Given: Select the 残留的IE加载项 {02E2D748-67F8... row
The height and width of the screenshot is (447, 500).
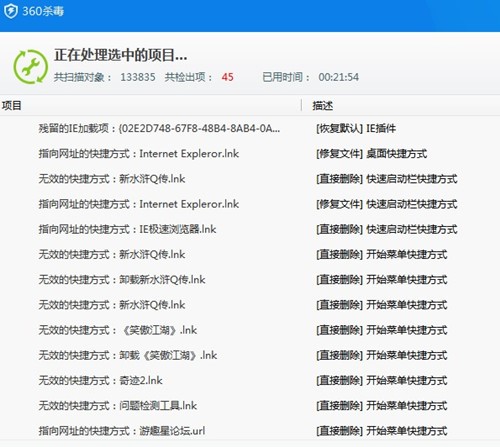Looking at the screenshot, I should coord(250,128).
